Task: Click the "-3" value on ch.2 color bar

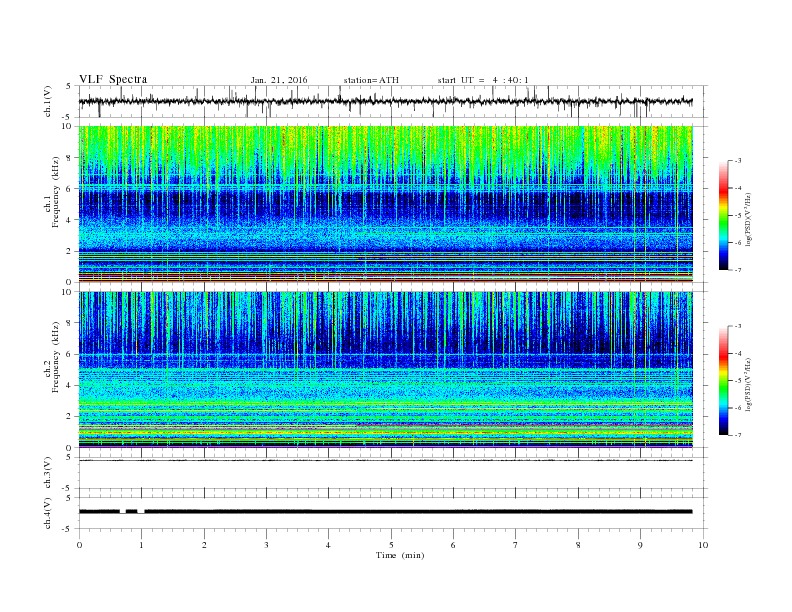Action: (x=738, y=326)
